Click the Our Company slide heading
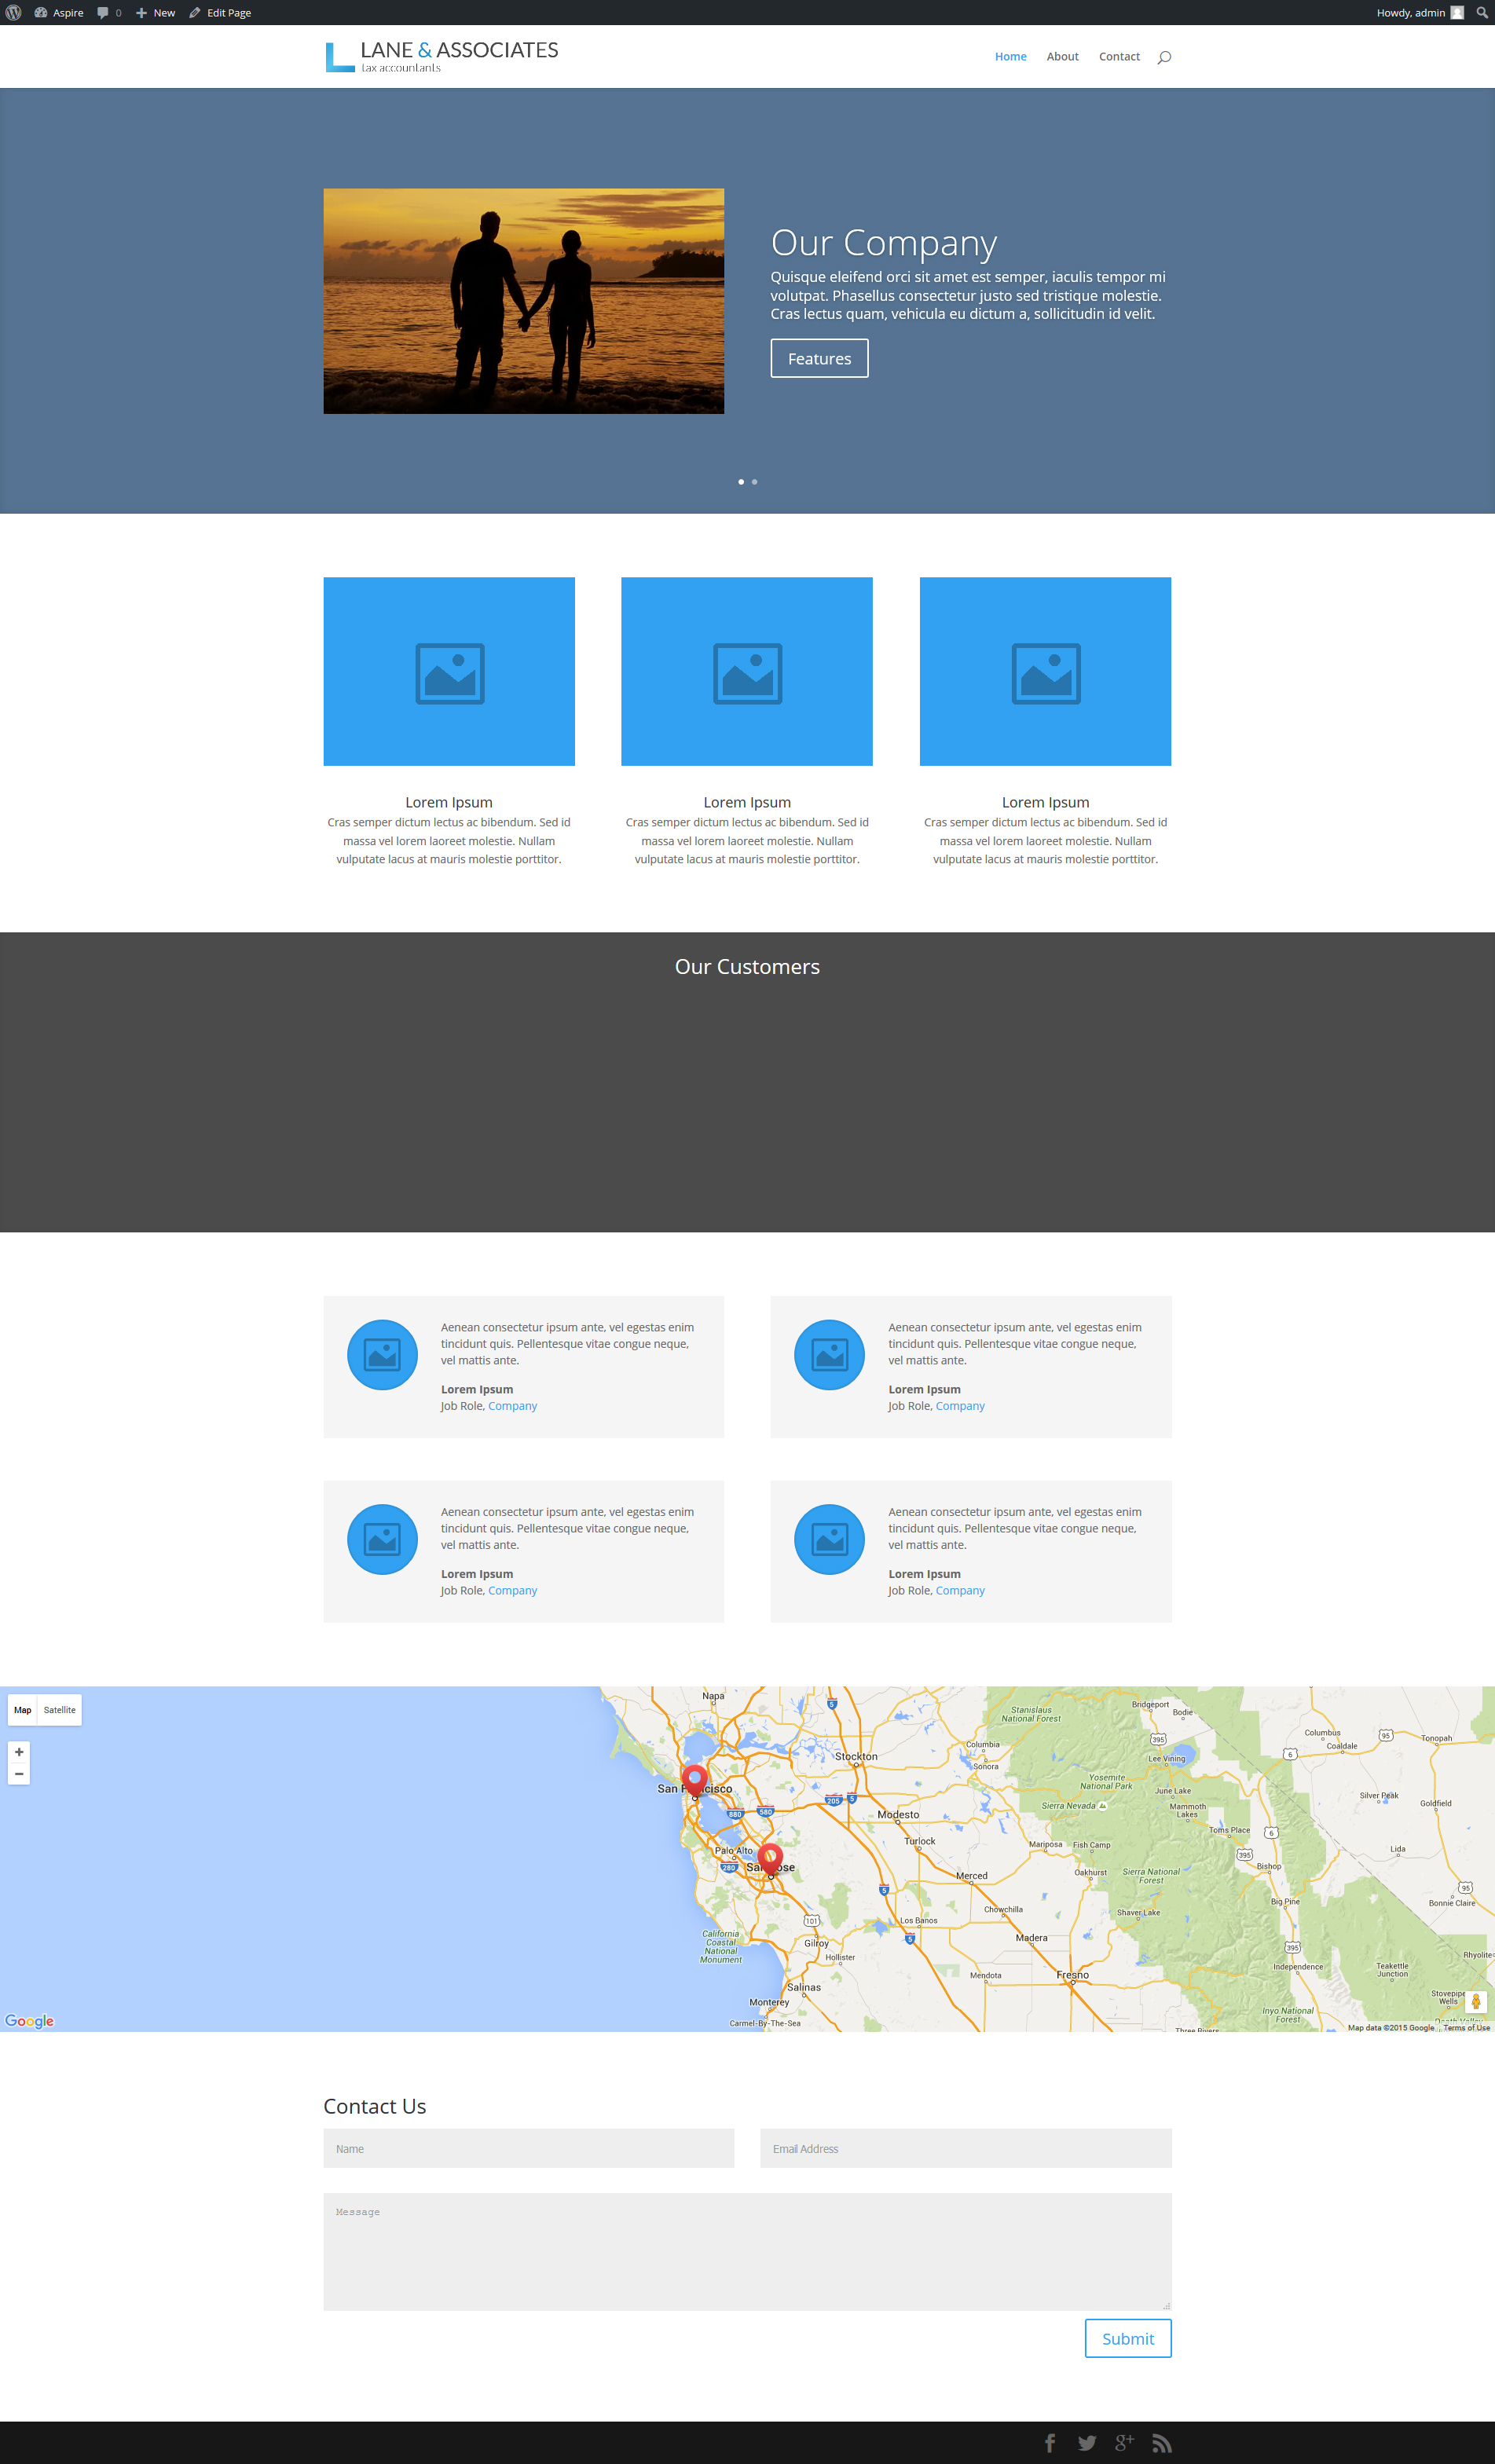Screen dimensions: 1495x2464 [884, 243]
